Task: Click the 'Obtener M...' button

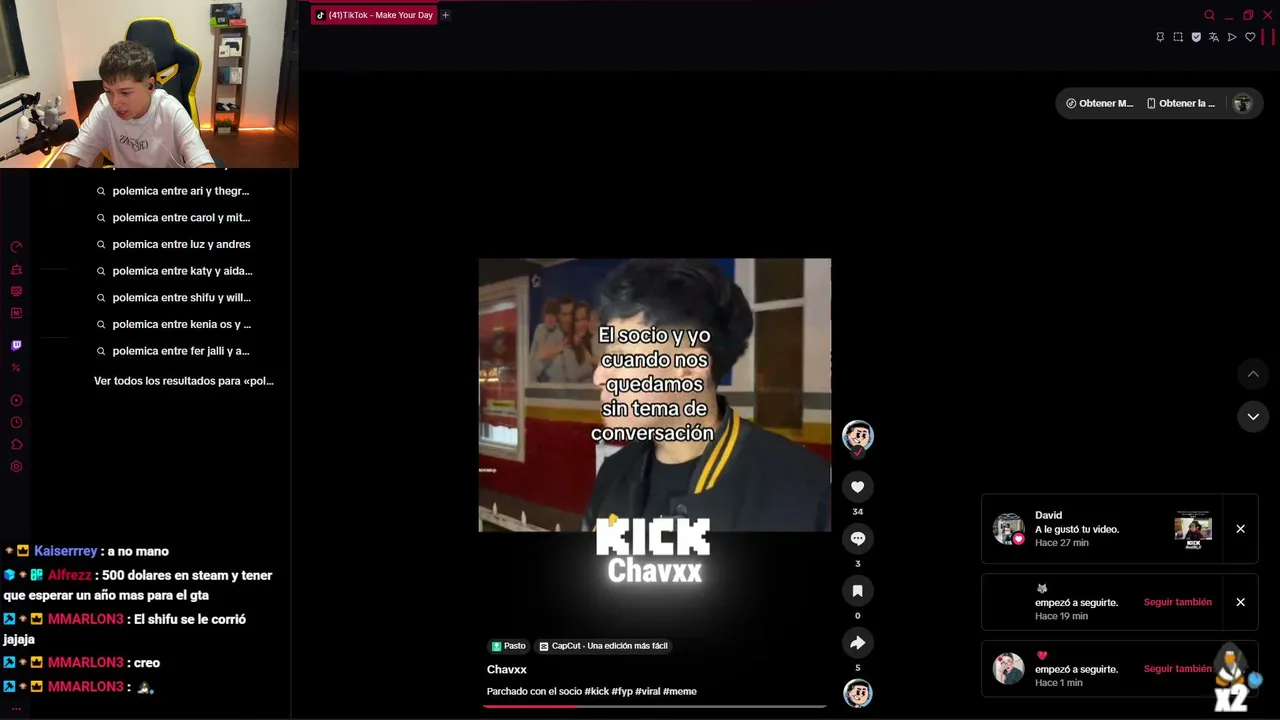Action: [x=1099, y=104]
